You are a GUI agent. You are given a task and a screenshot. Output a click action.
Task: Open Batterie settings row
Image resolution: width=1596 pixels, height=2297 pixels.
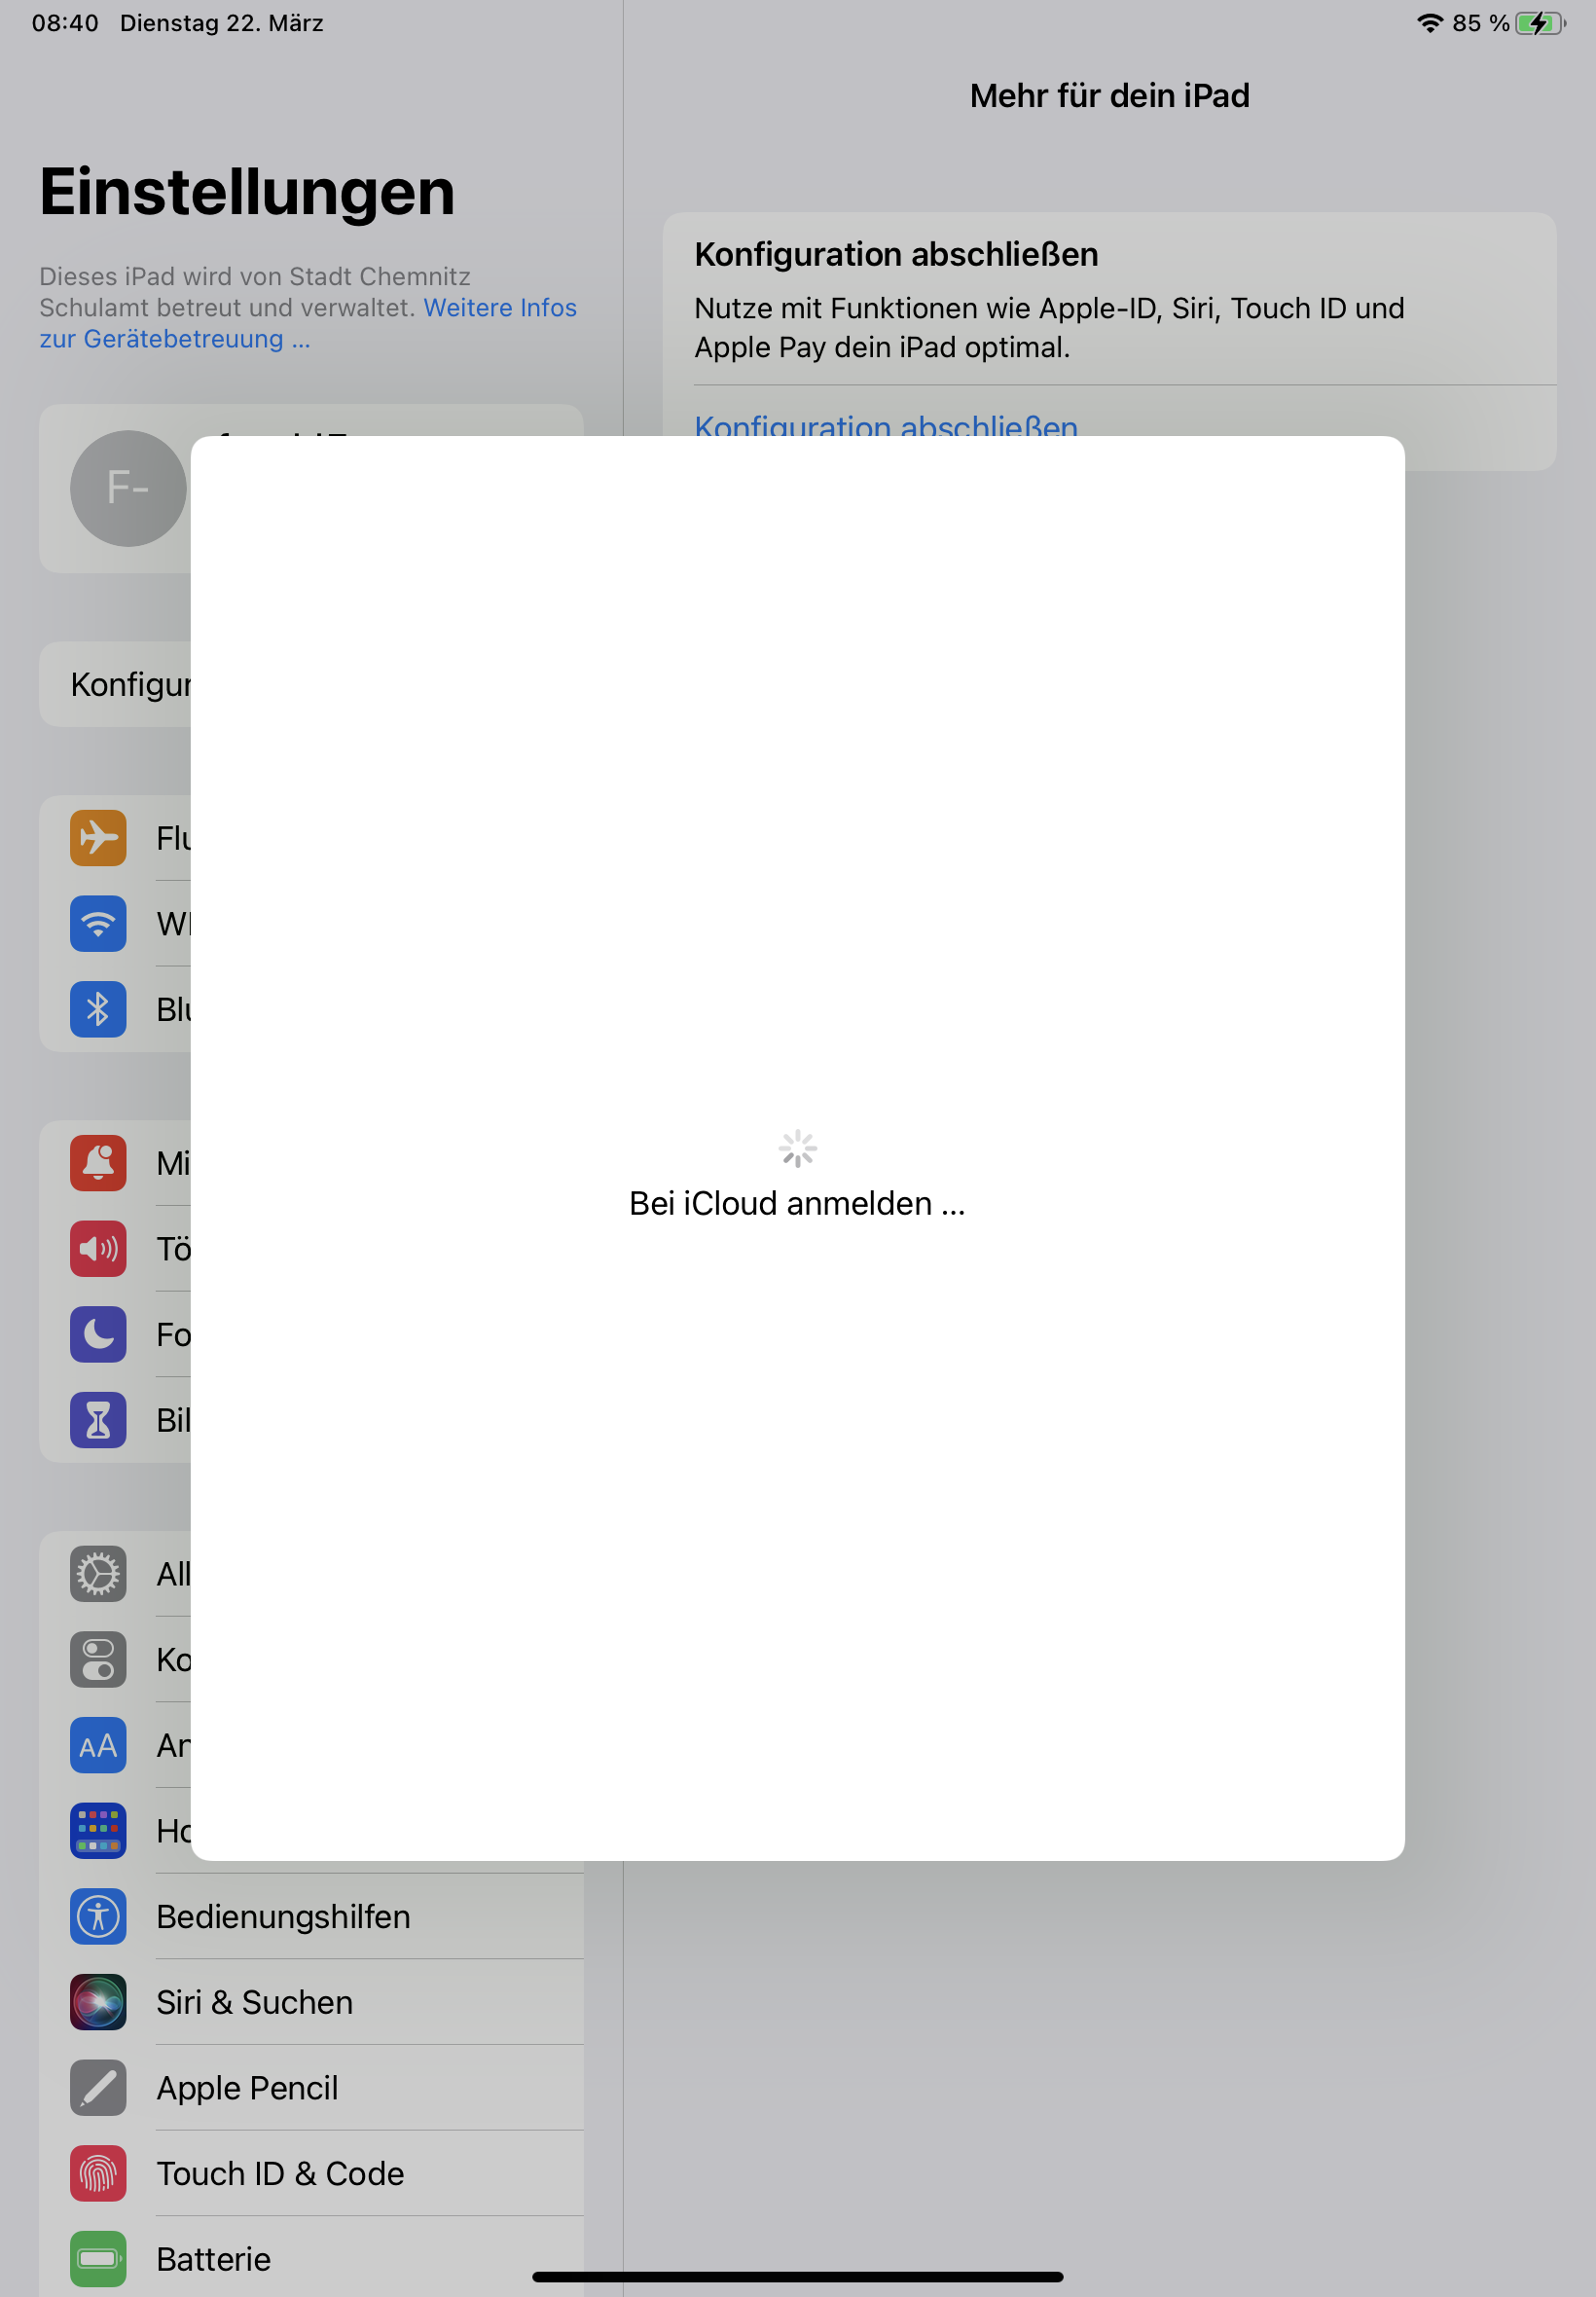311,2258
